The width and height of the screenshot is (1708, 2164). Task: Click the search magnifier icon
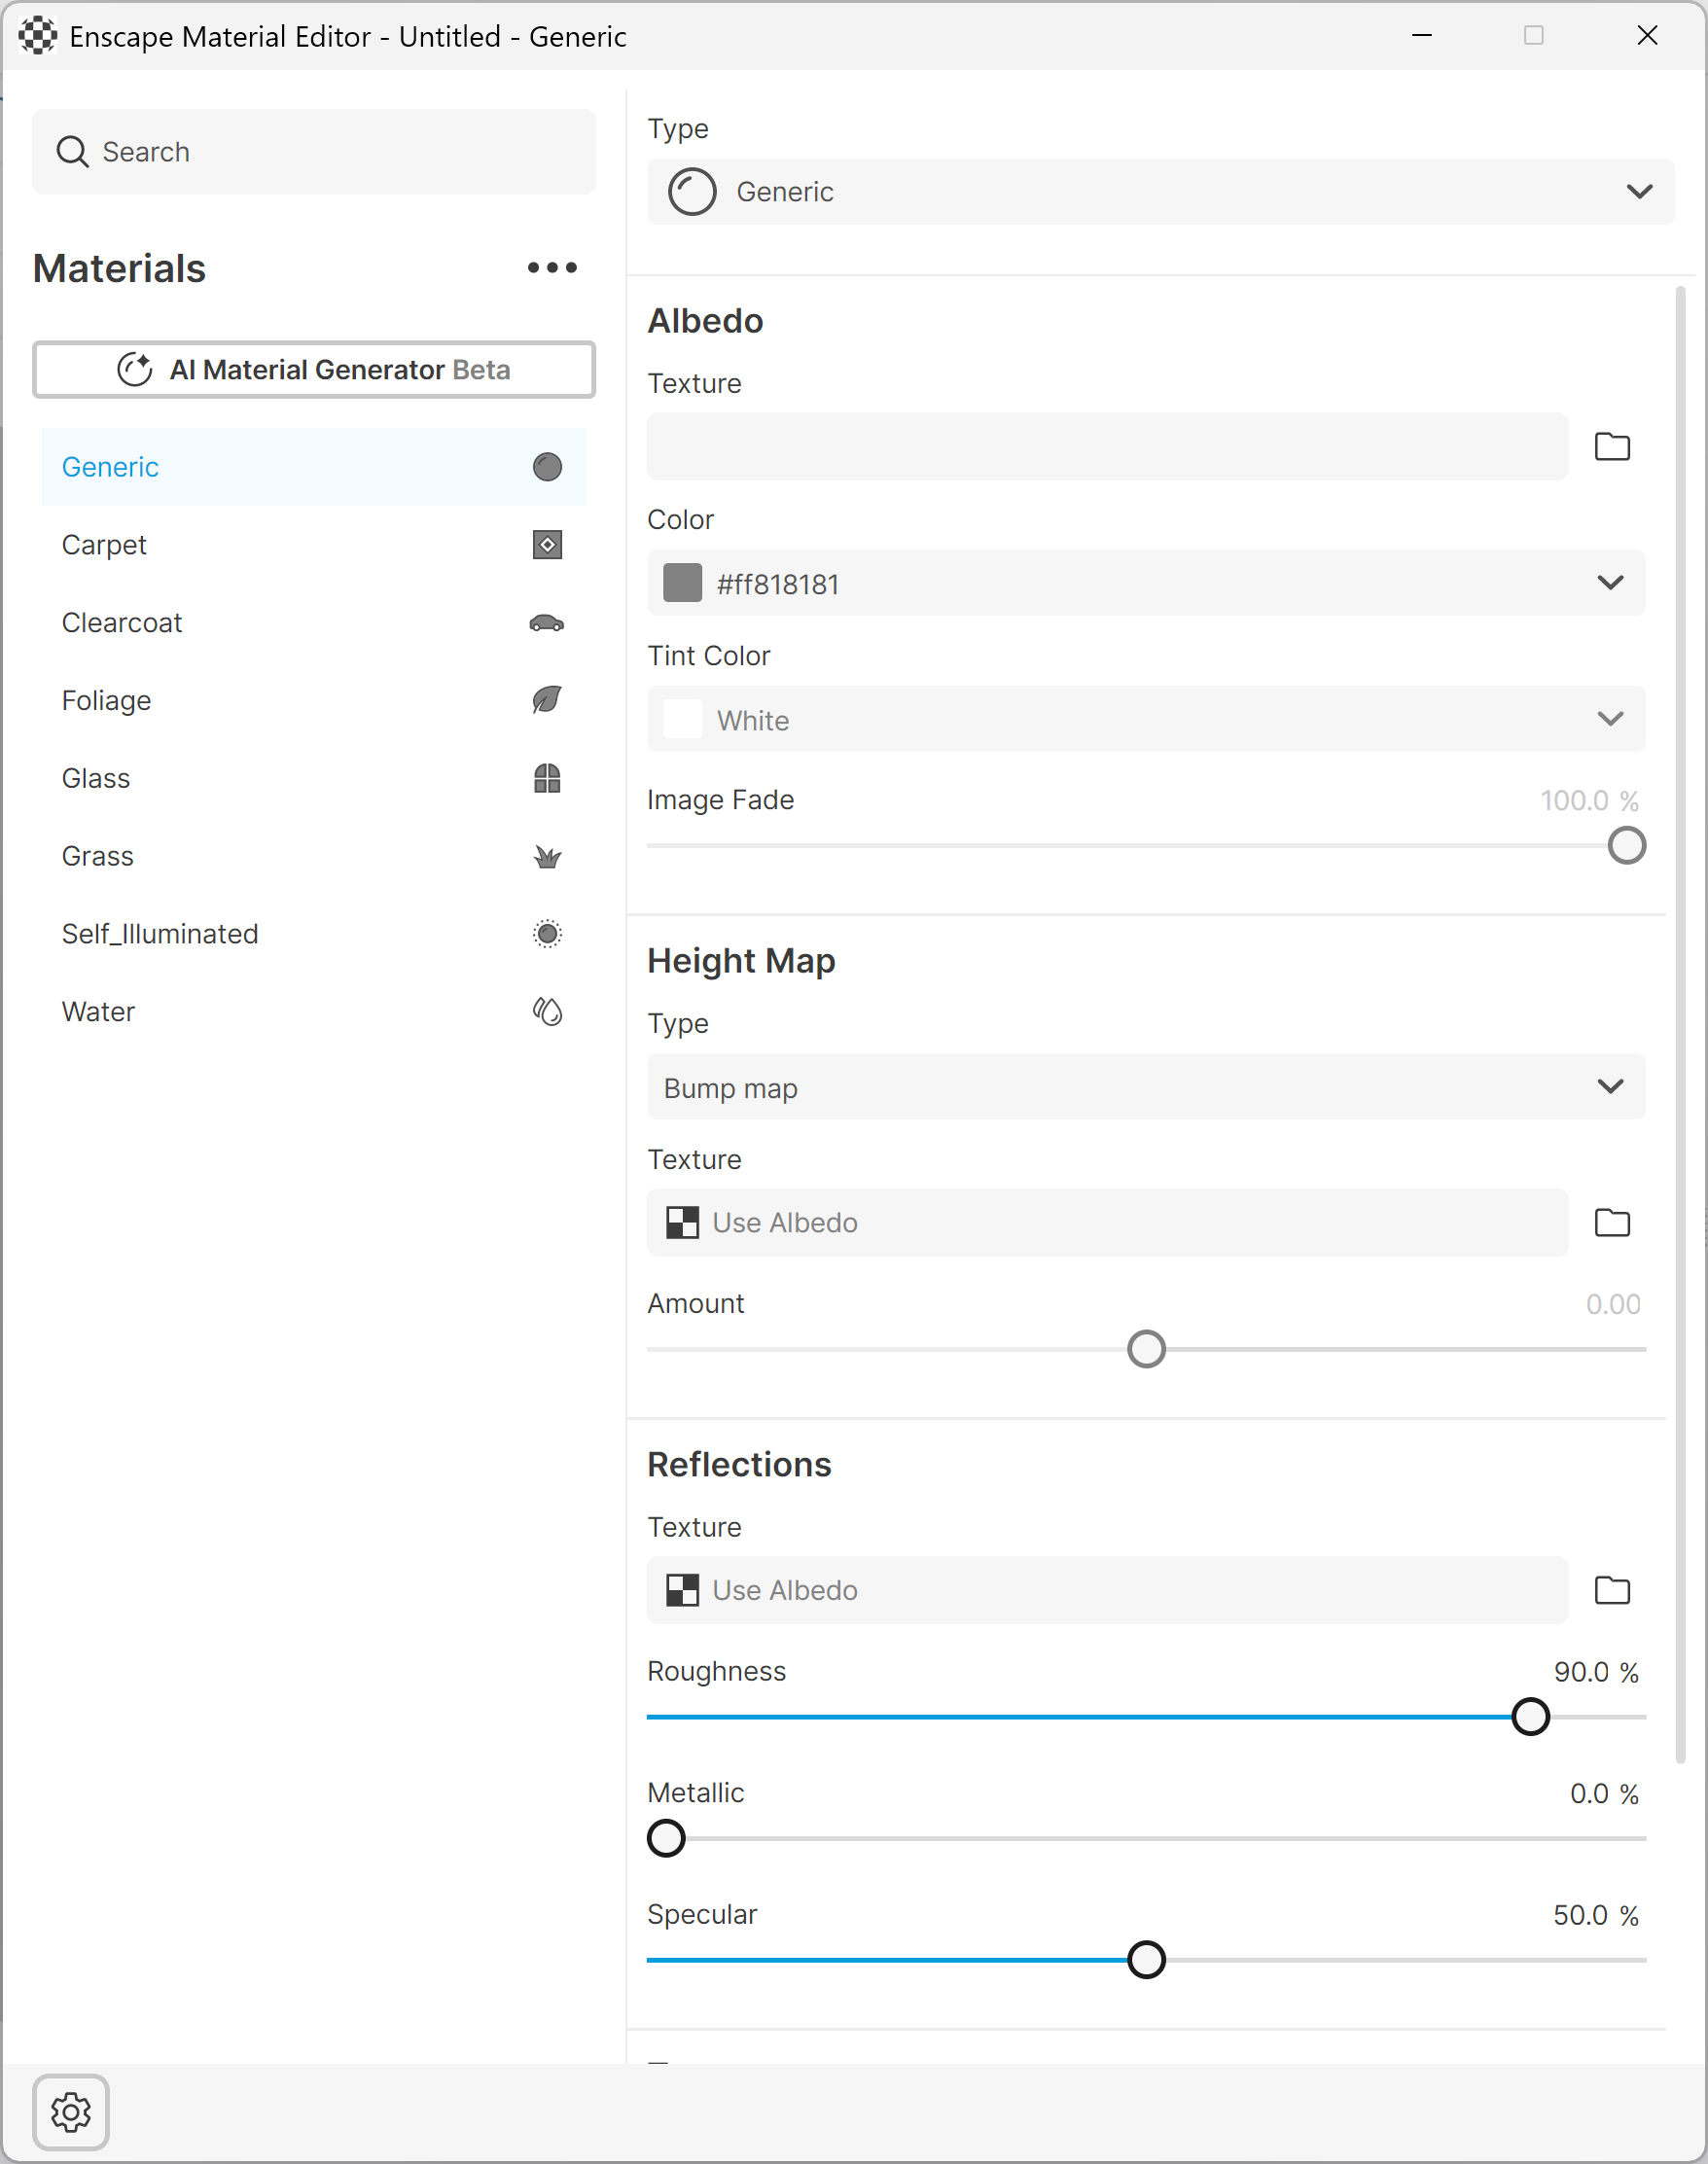click(x=72, y=152)
